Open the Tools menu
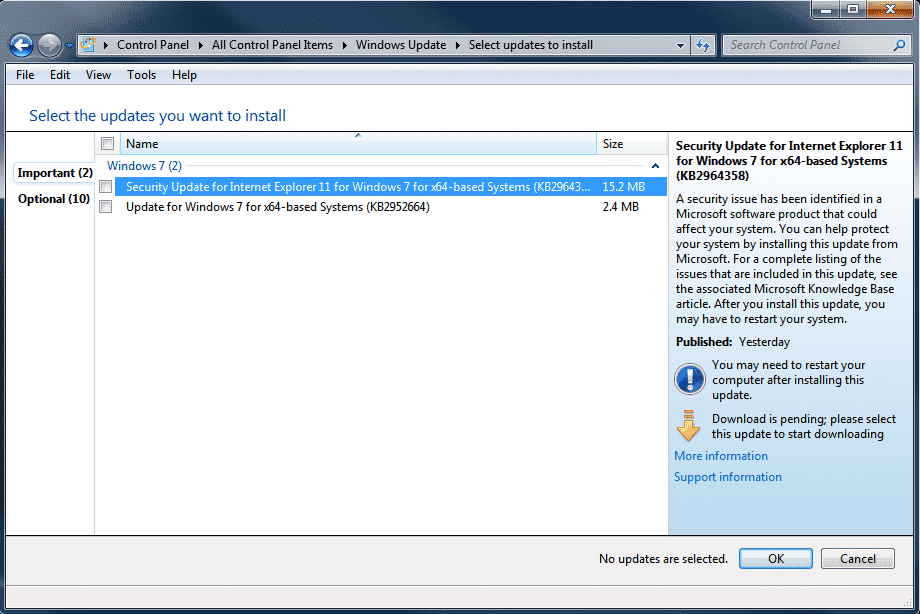 pos(141,75)
